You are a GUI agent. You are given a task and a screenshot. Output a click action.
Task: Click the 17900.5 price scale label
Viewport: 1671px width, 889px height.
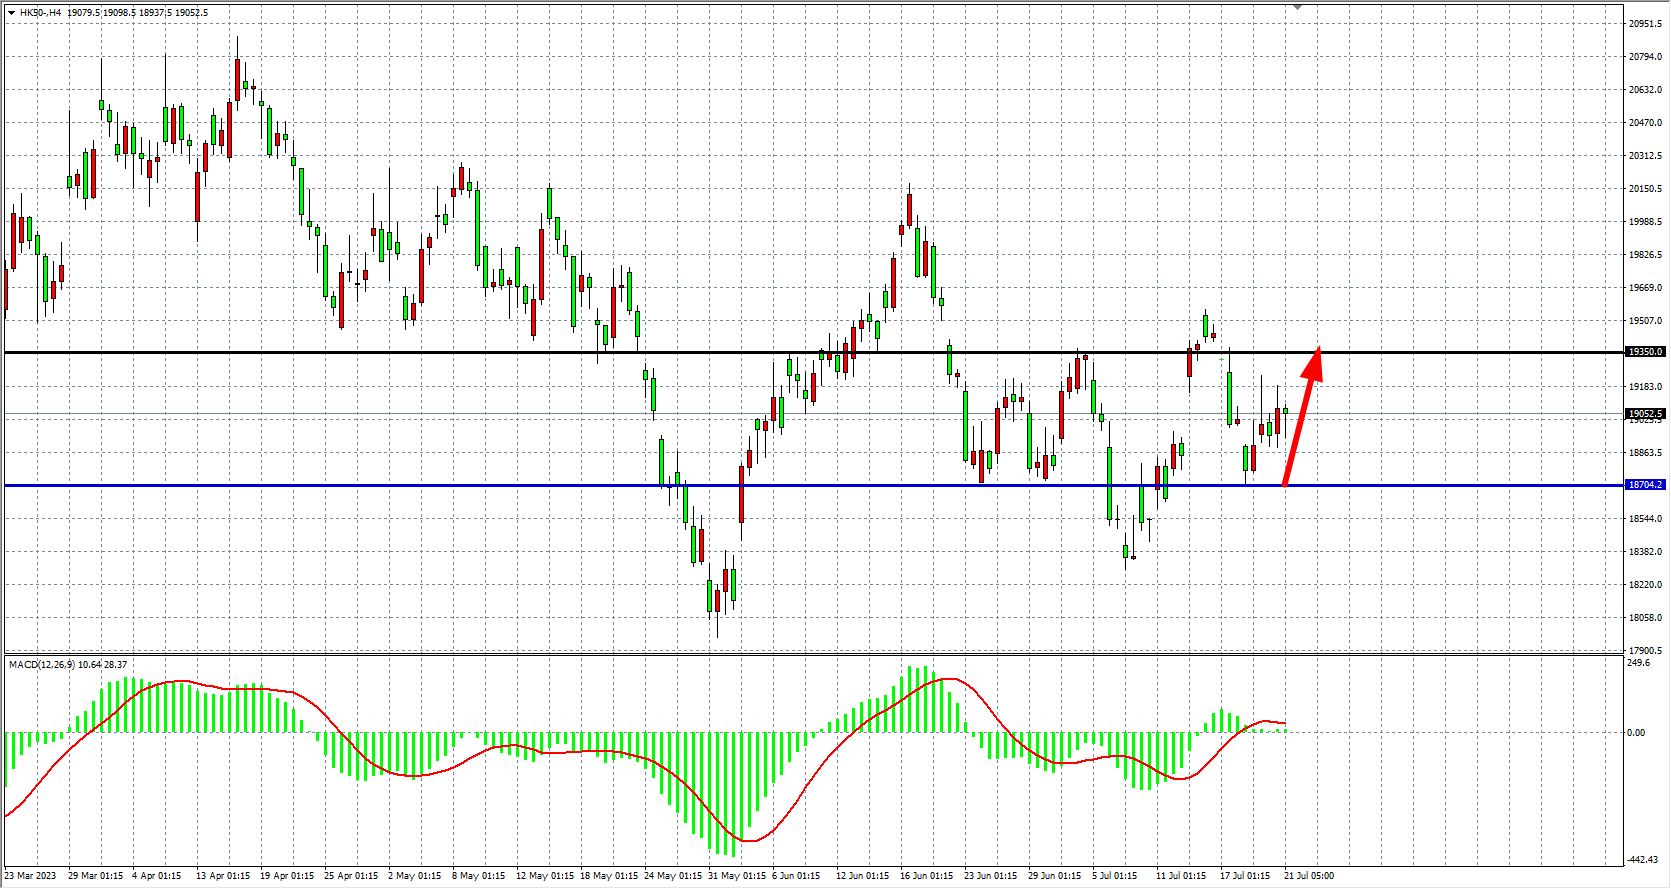(x=1645, y=651)
